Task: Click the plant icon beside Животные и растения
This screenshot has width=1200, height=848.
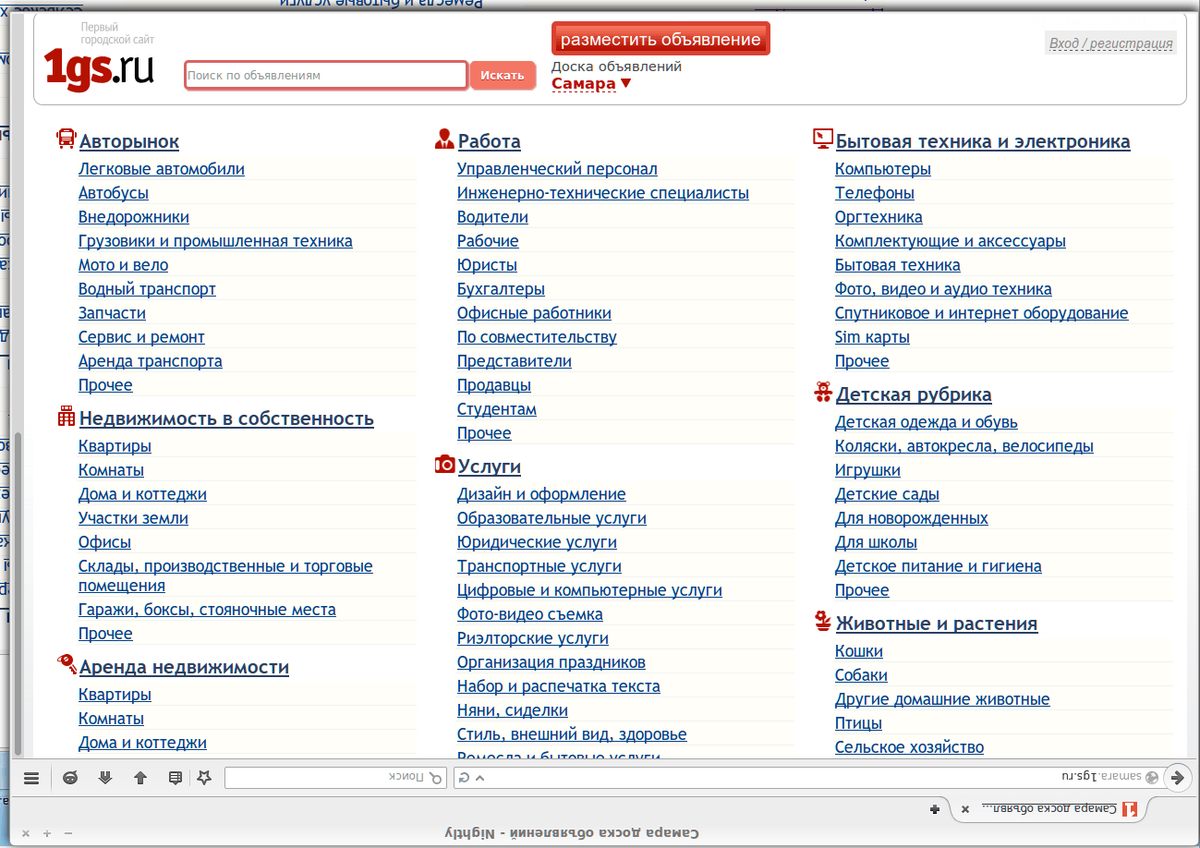Action: 823,621
